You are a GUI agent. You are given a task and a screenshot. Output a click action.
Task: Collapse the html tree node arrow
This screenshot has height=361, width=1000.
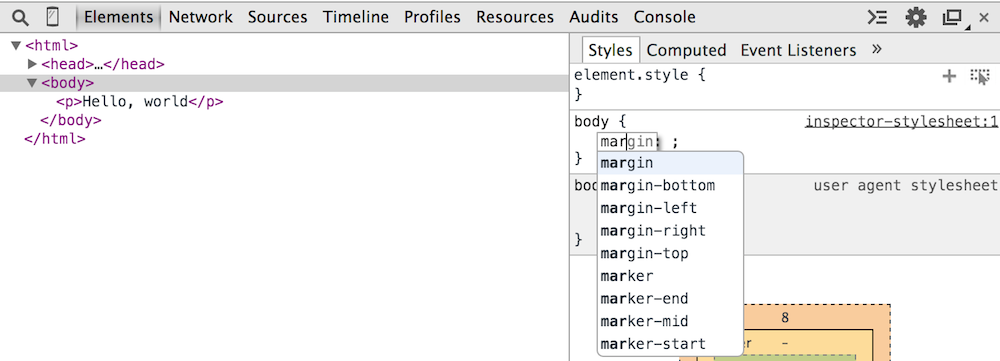(x=16, y=45)
